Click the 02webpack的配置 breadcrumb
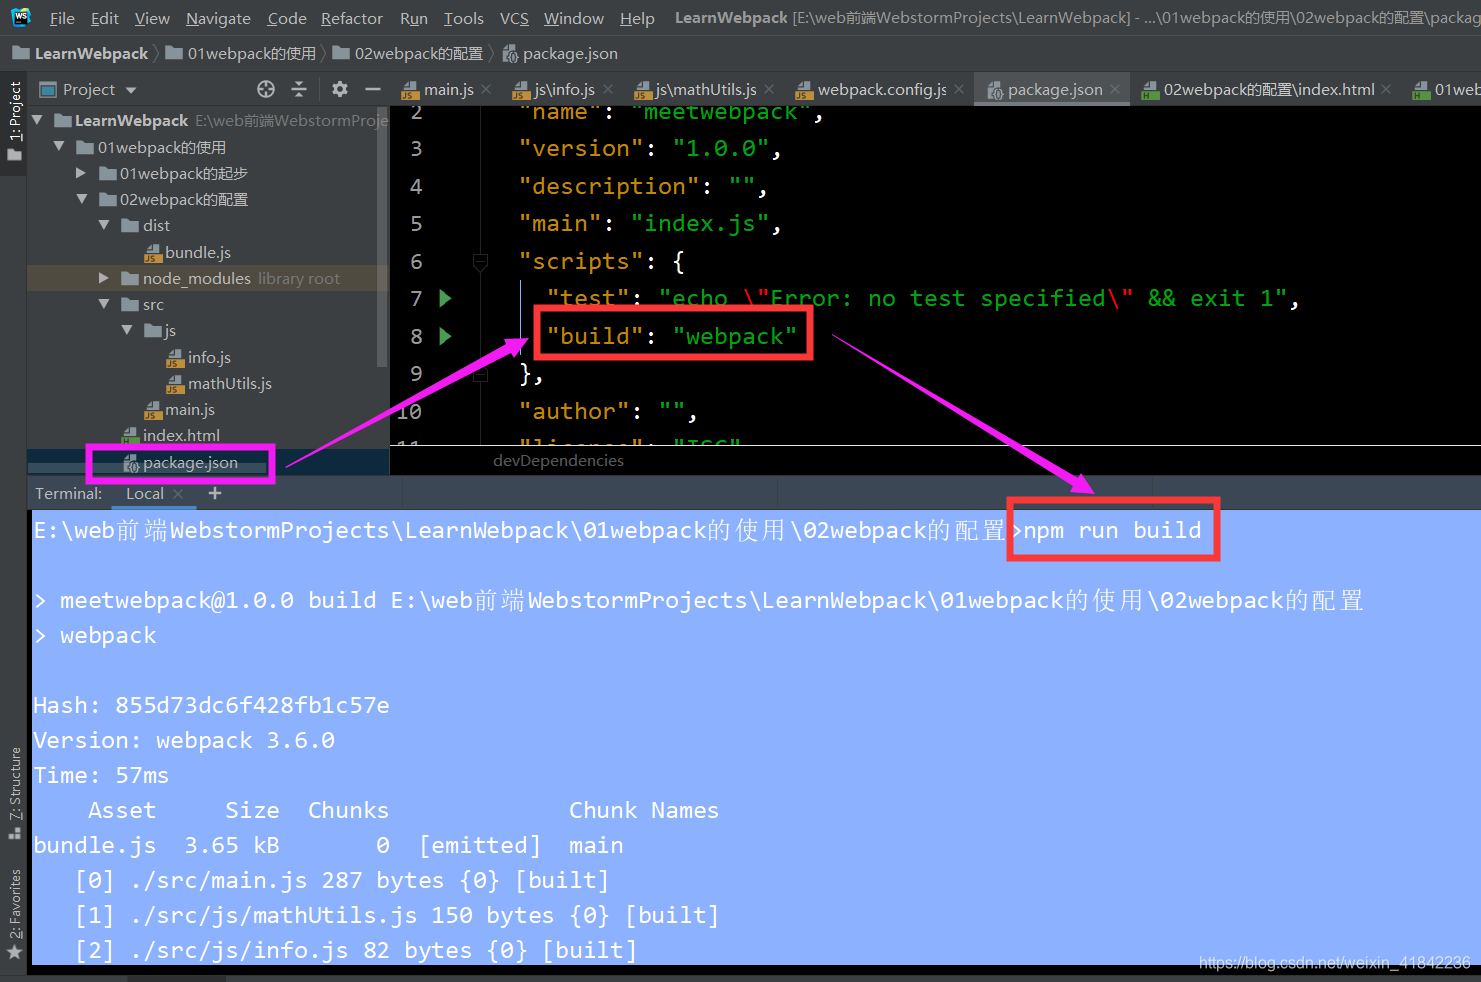 [x=407, y=53]
